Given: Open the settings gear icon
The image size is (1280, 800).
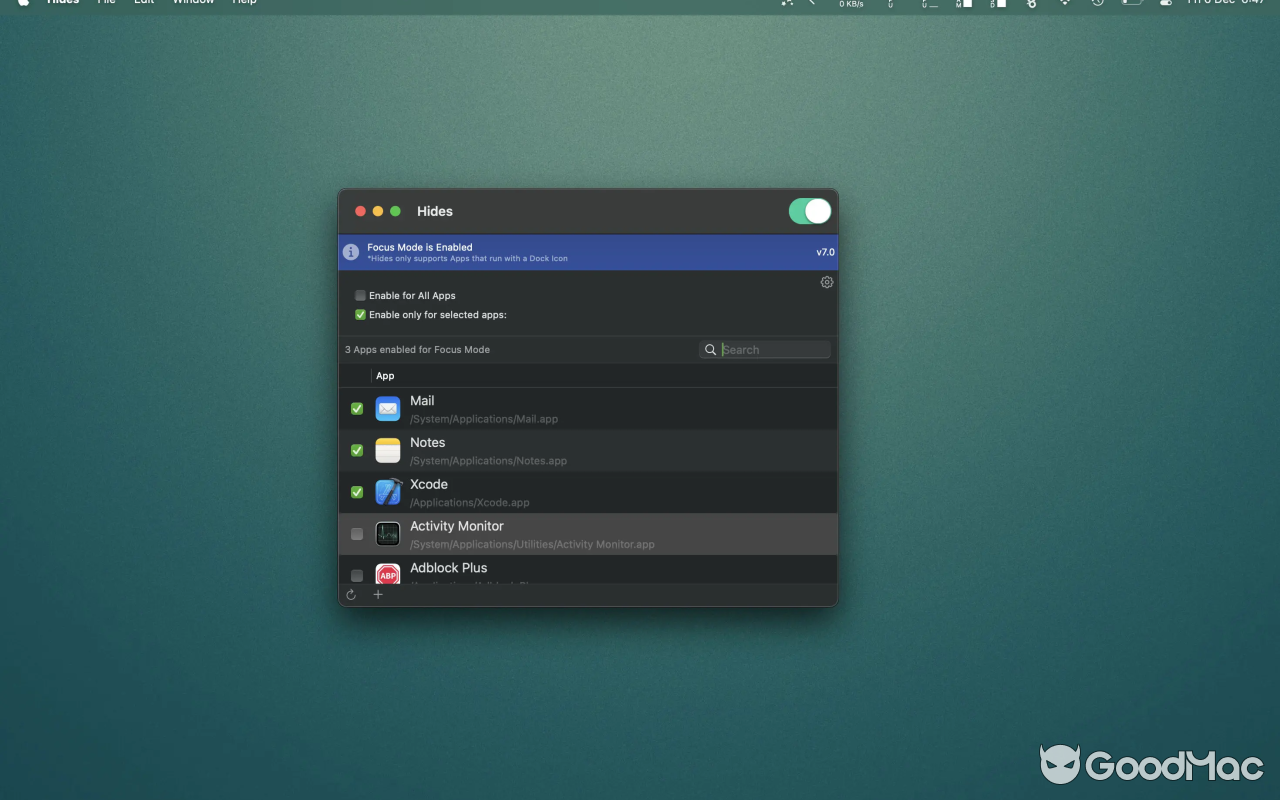Looking at the screenshot, I should pos(827,282).
